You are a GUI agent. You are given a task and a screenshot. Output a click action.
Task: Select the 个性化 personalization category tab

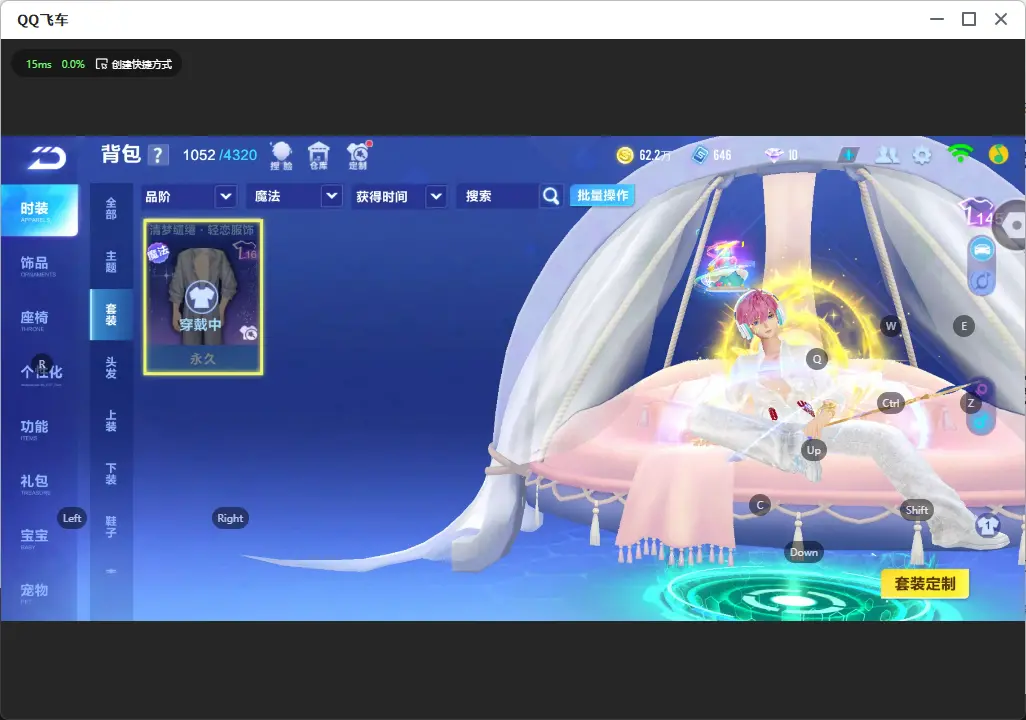point(39,374)
